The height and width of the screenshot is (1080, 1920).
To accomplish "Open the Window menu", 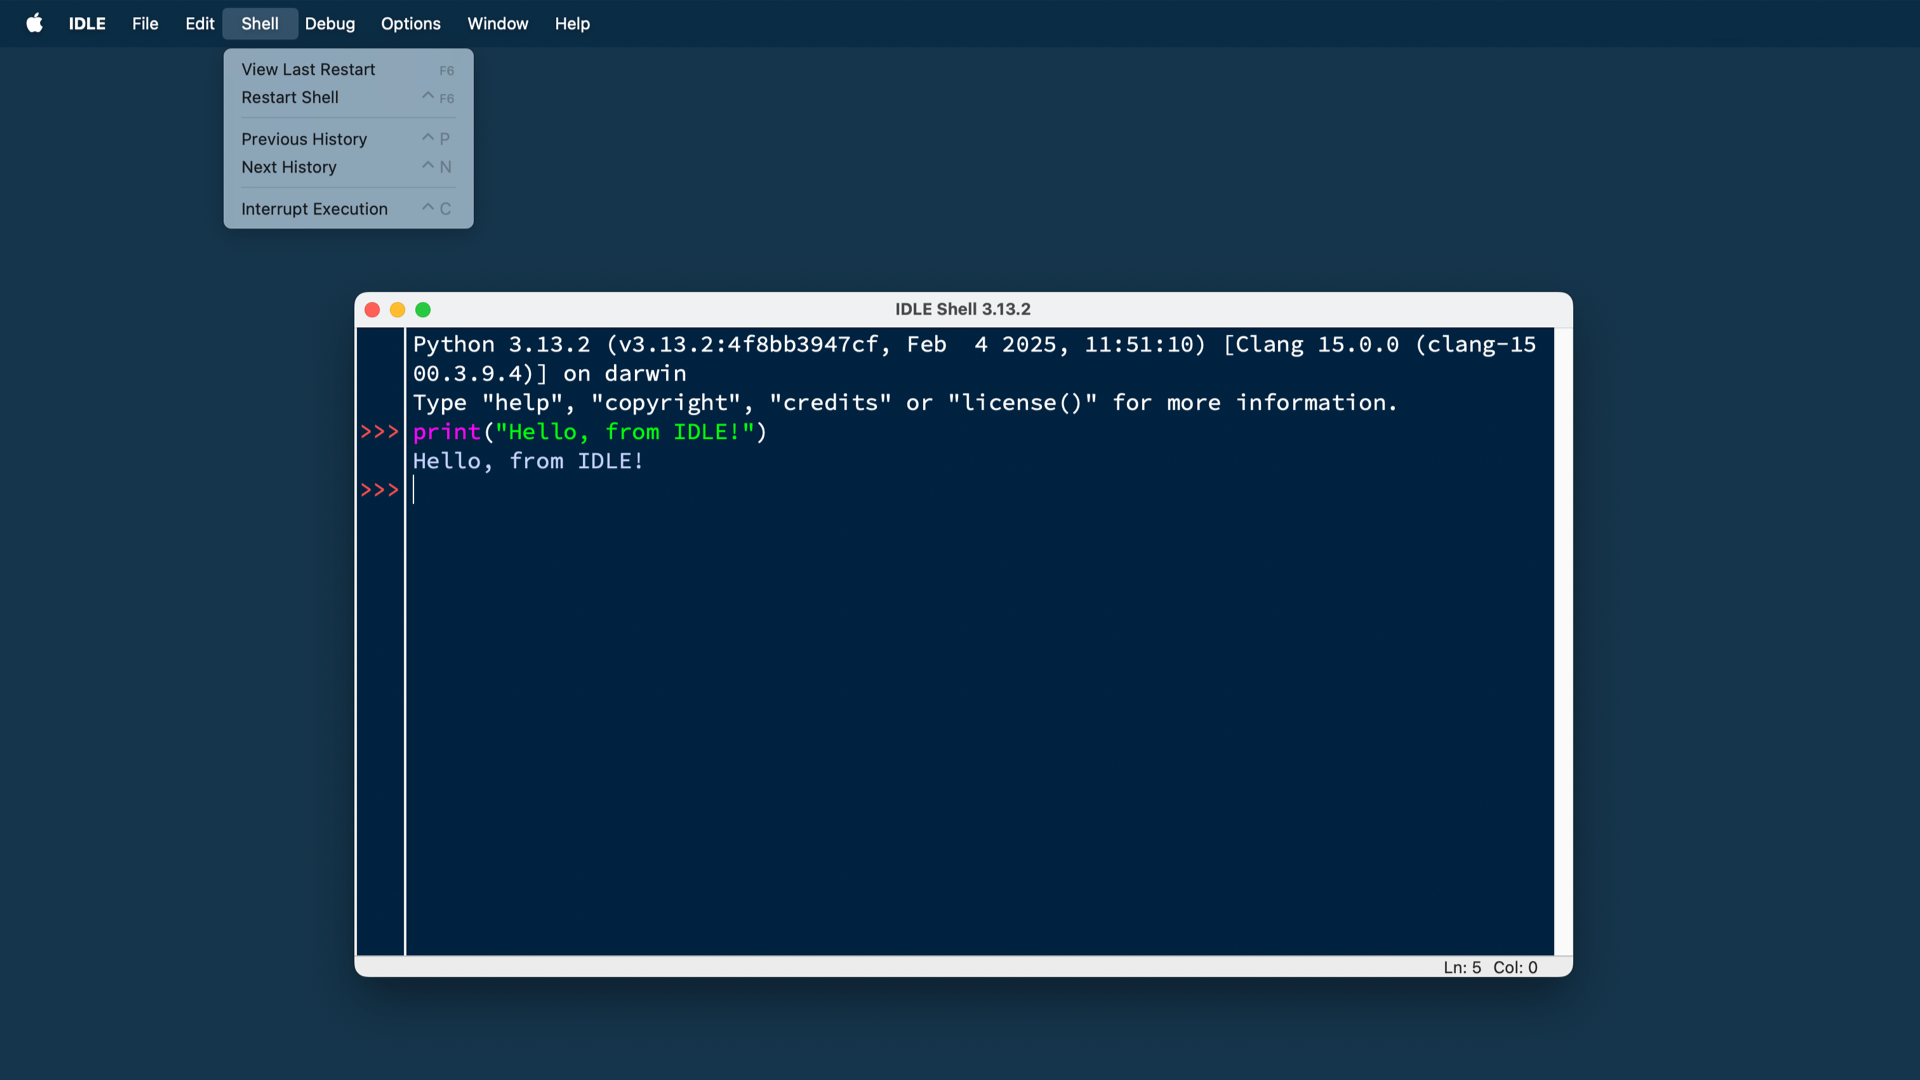I will click(x=497, y=23).
